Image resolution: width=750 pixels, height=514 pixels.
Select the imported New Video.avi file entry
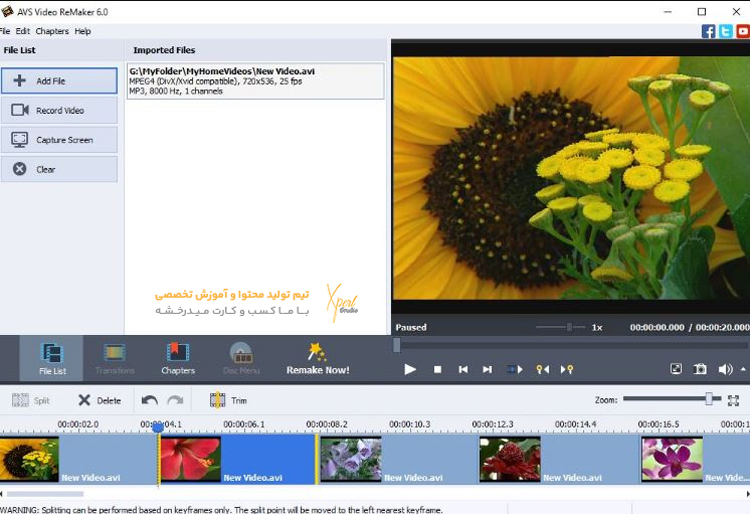coord(255,81)
